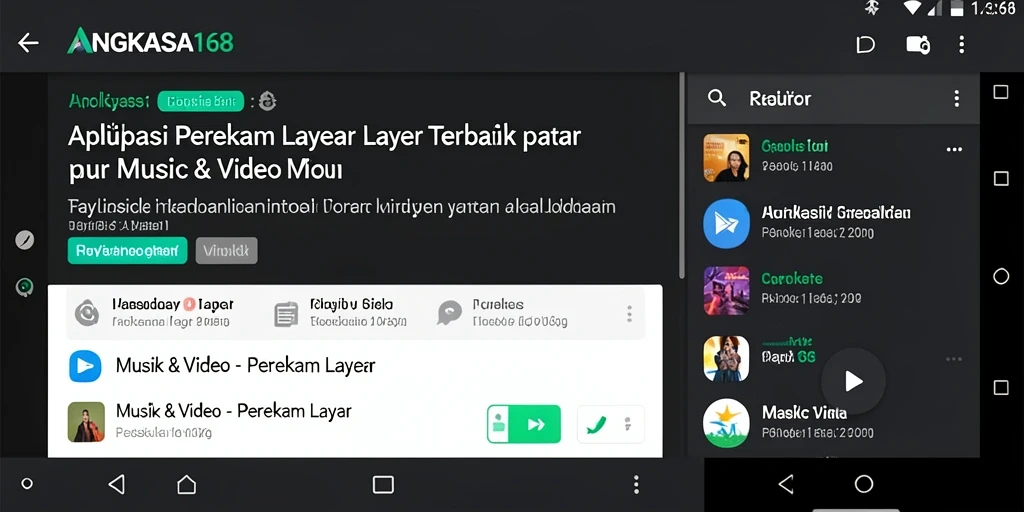Tap the Recents square in bottom nav bar
Screen dimensions: 1024x512
pos(383,484)
